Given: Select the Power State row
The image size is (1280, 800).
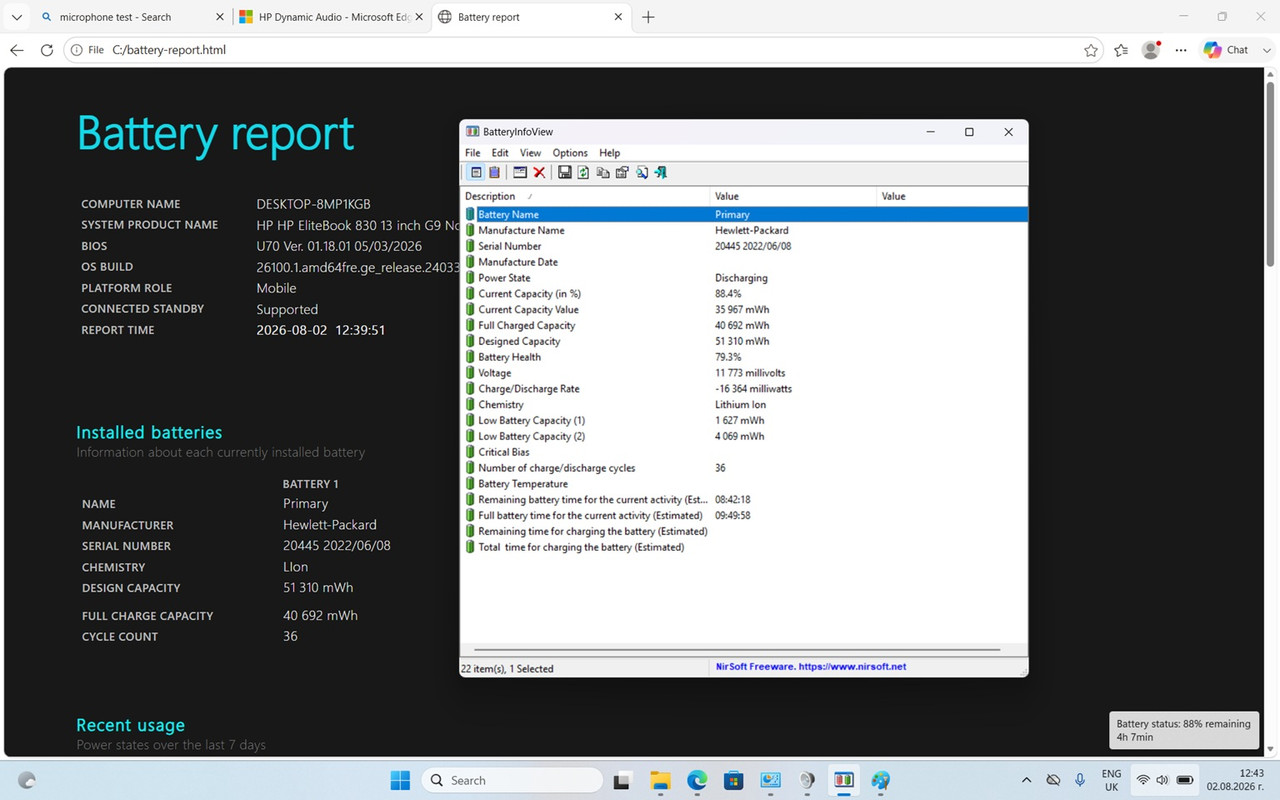Looking at the screenshot, I should pos(744,278).
